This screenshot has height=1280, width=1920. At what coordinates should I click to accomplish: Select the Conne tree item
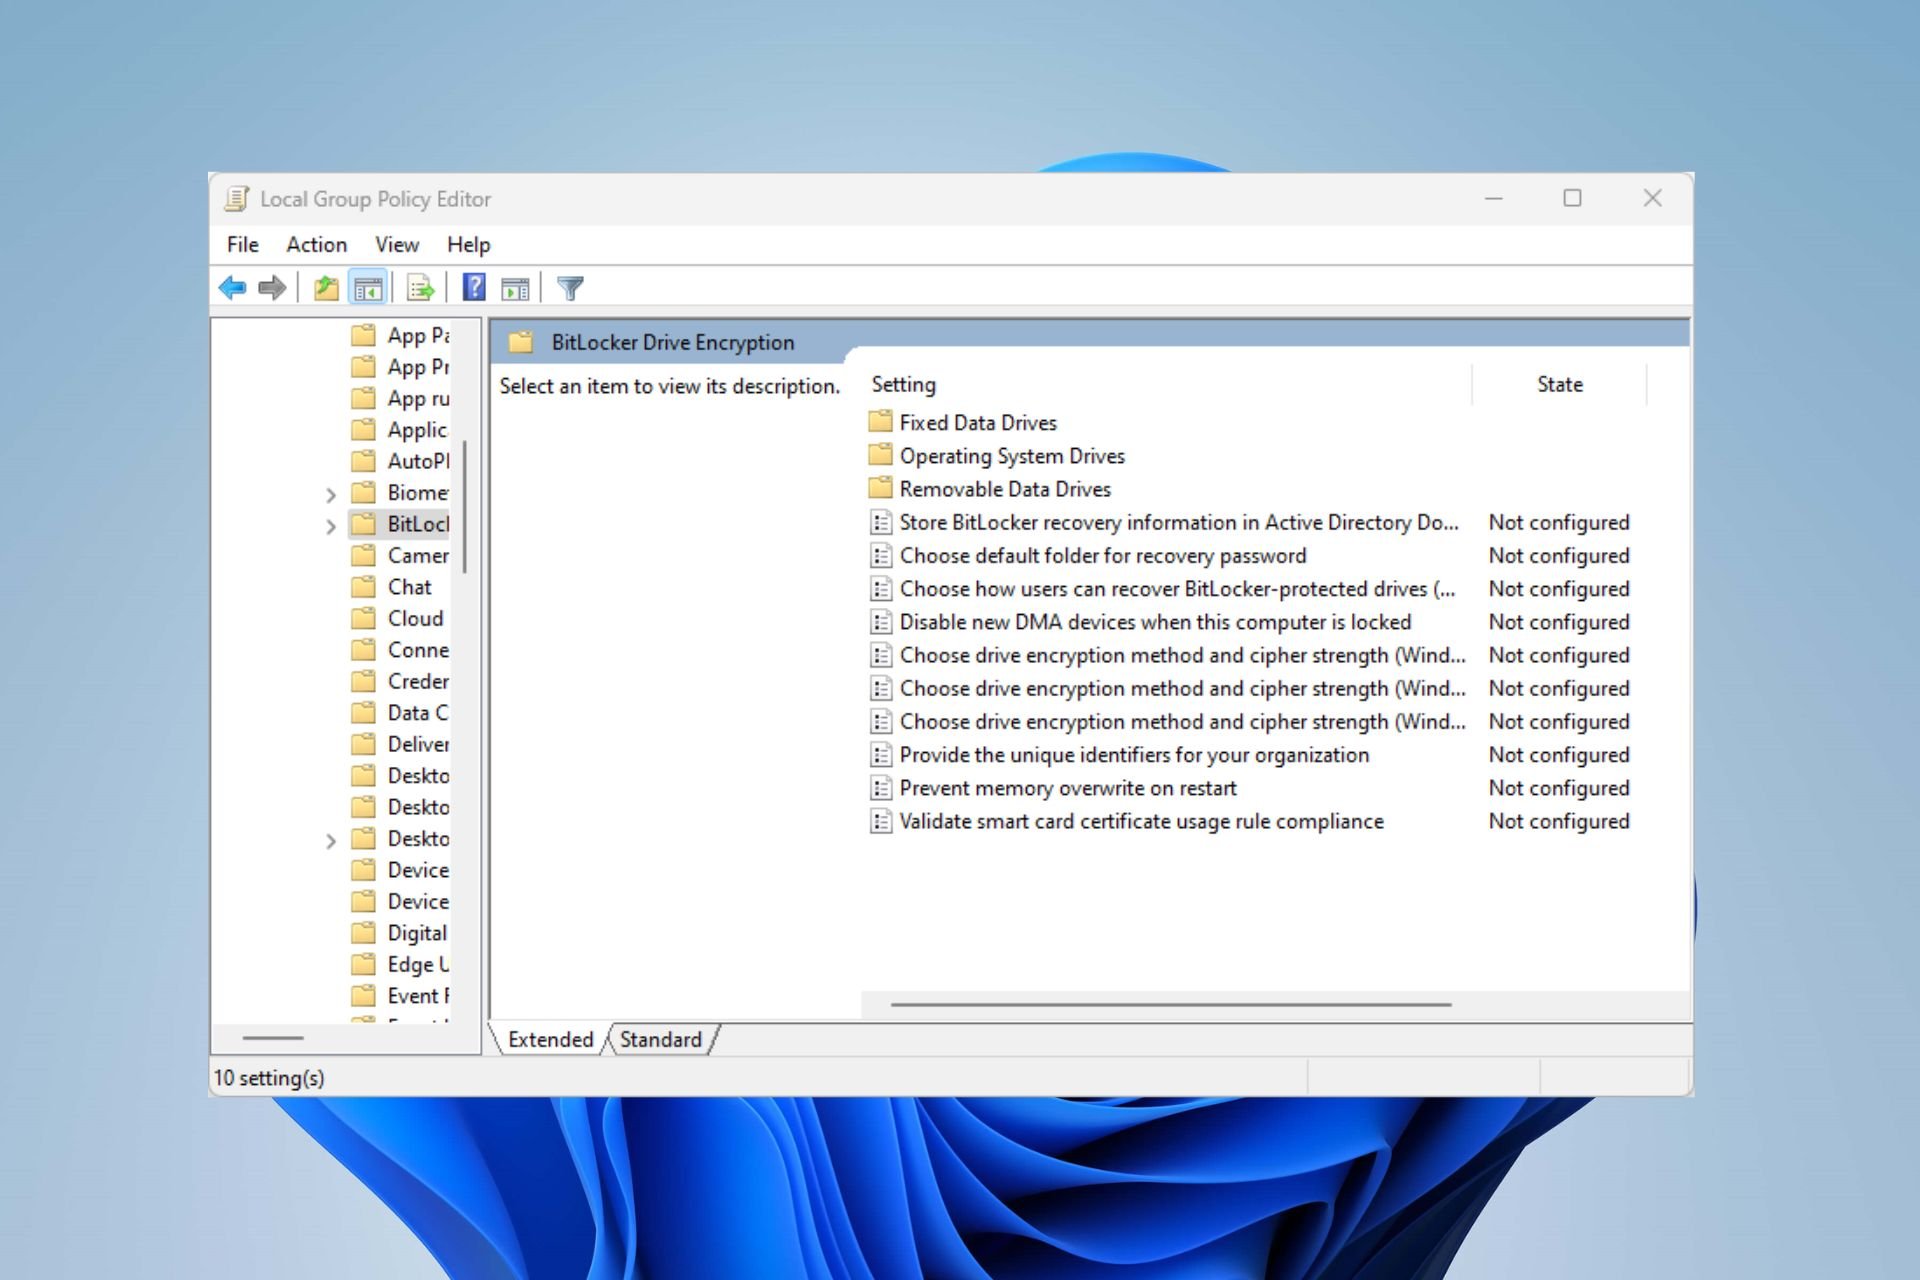click(418, 650)
